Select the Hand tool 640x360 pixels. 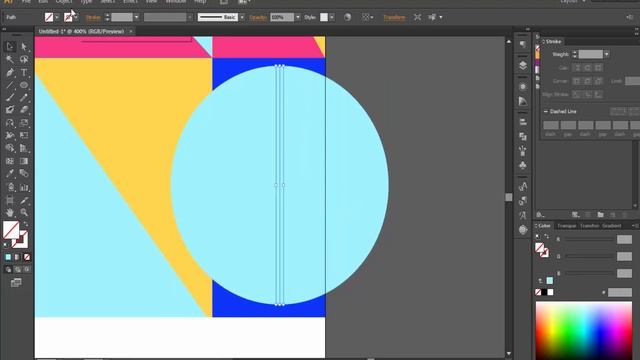(10, 212)
